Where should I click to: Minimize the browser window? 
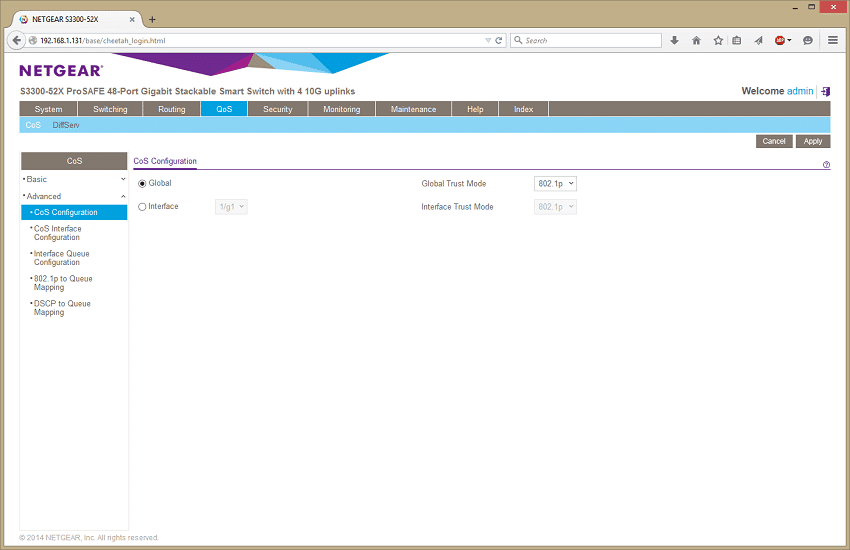(x=795, y=7)
